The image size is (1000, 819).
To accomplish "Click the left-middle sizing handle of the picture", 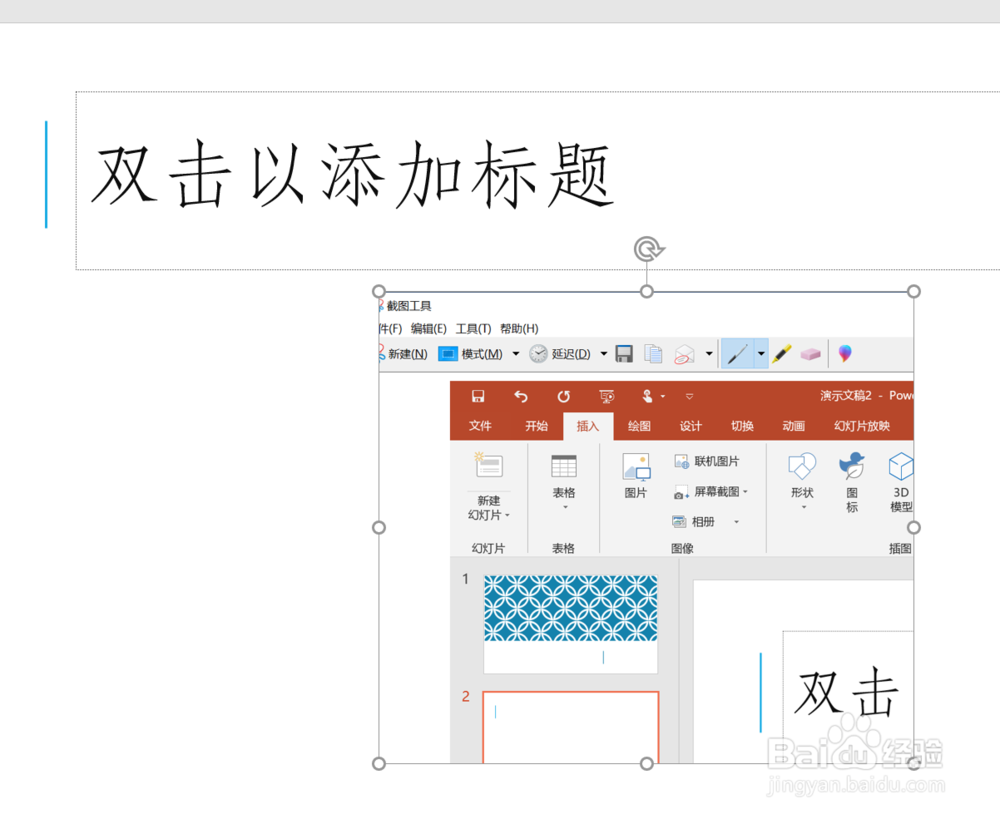I will click(x=379, y=528).
